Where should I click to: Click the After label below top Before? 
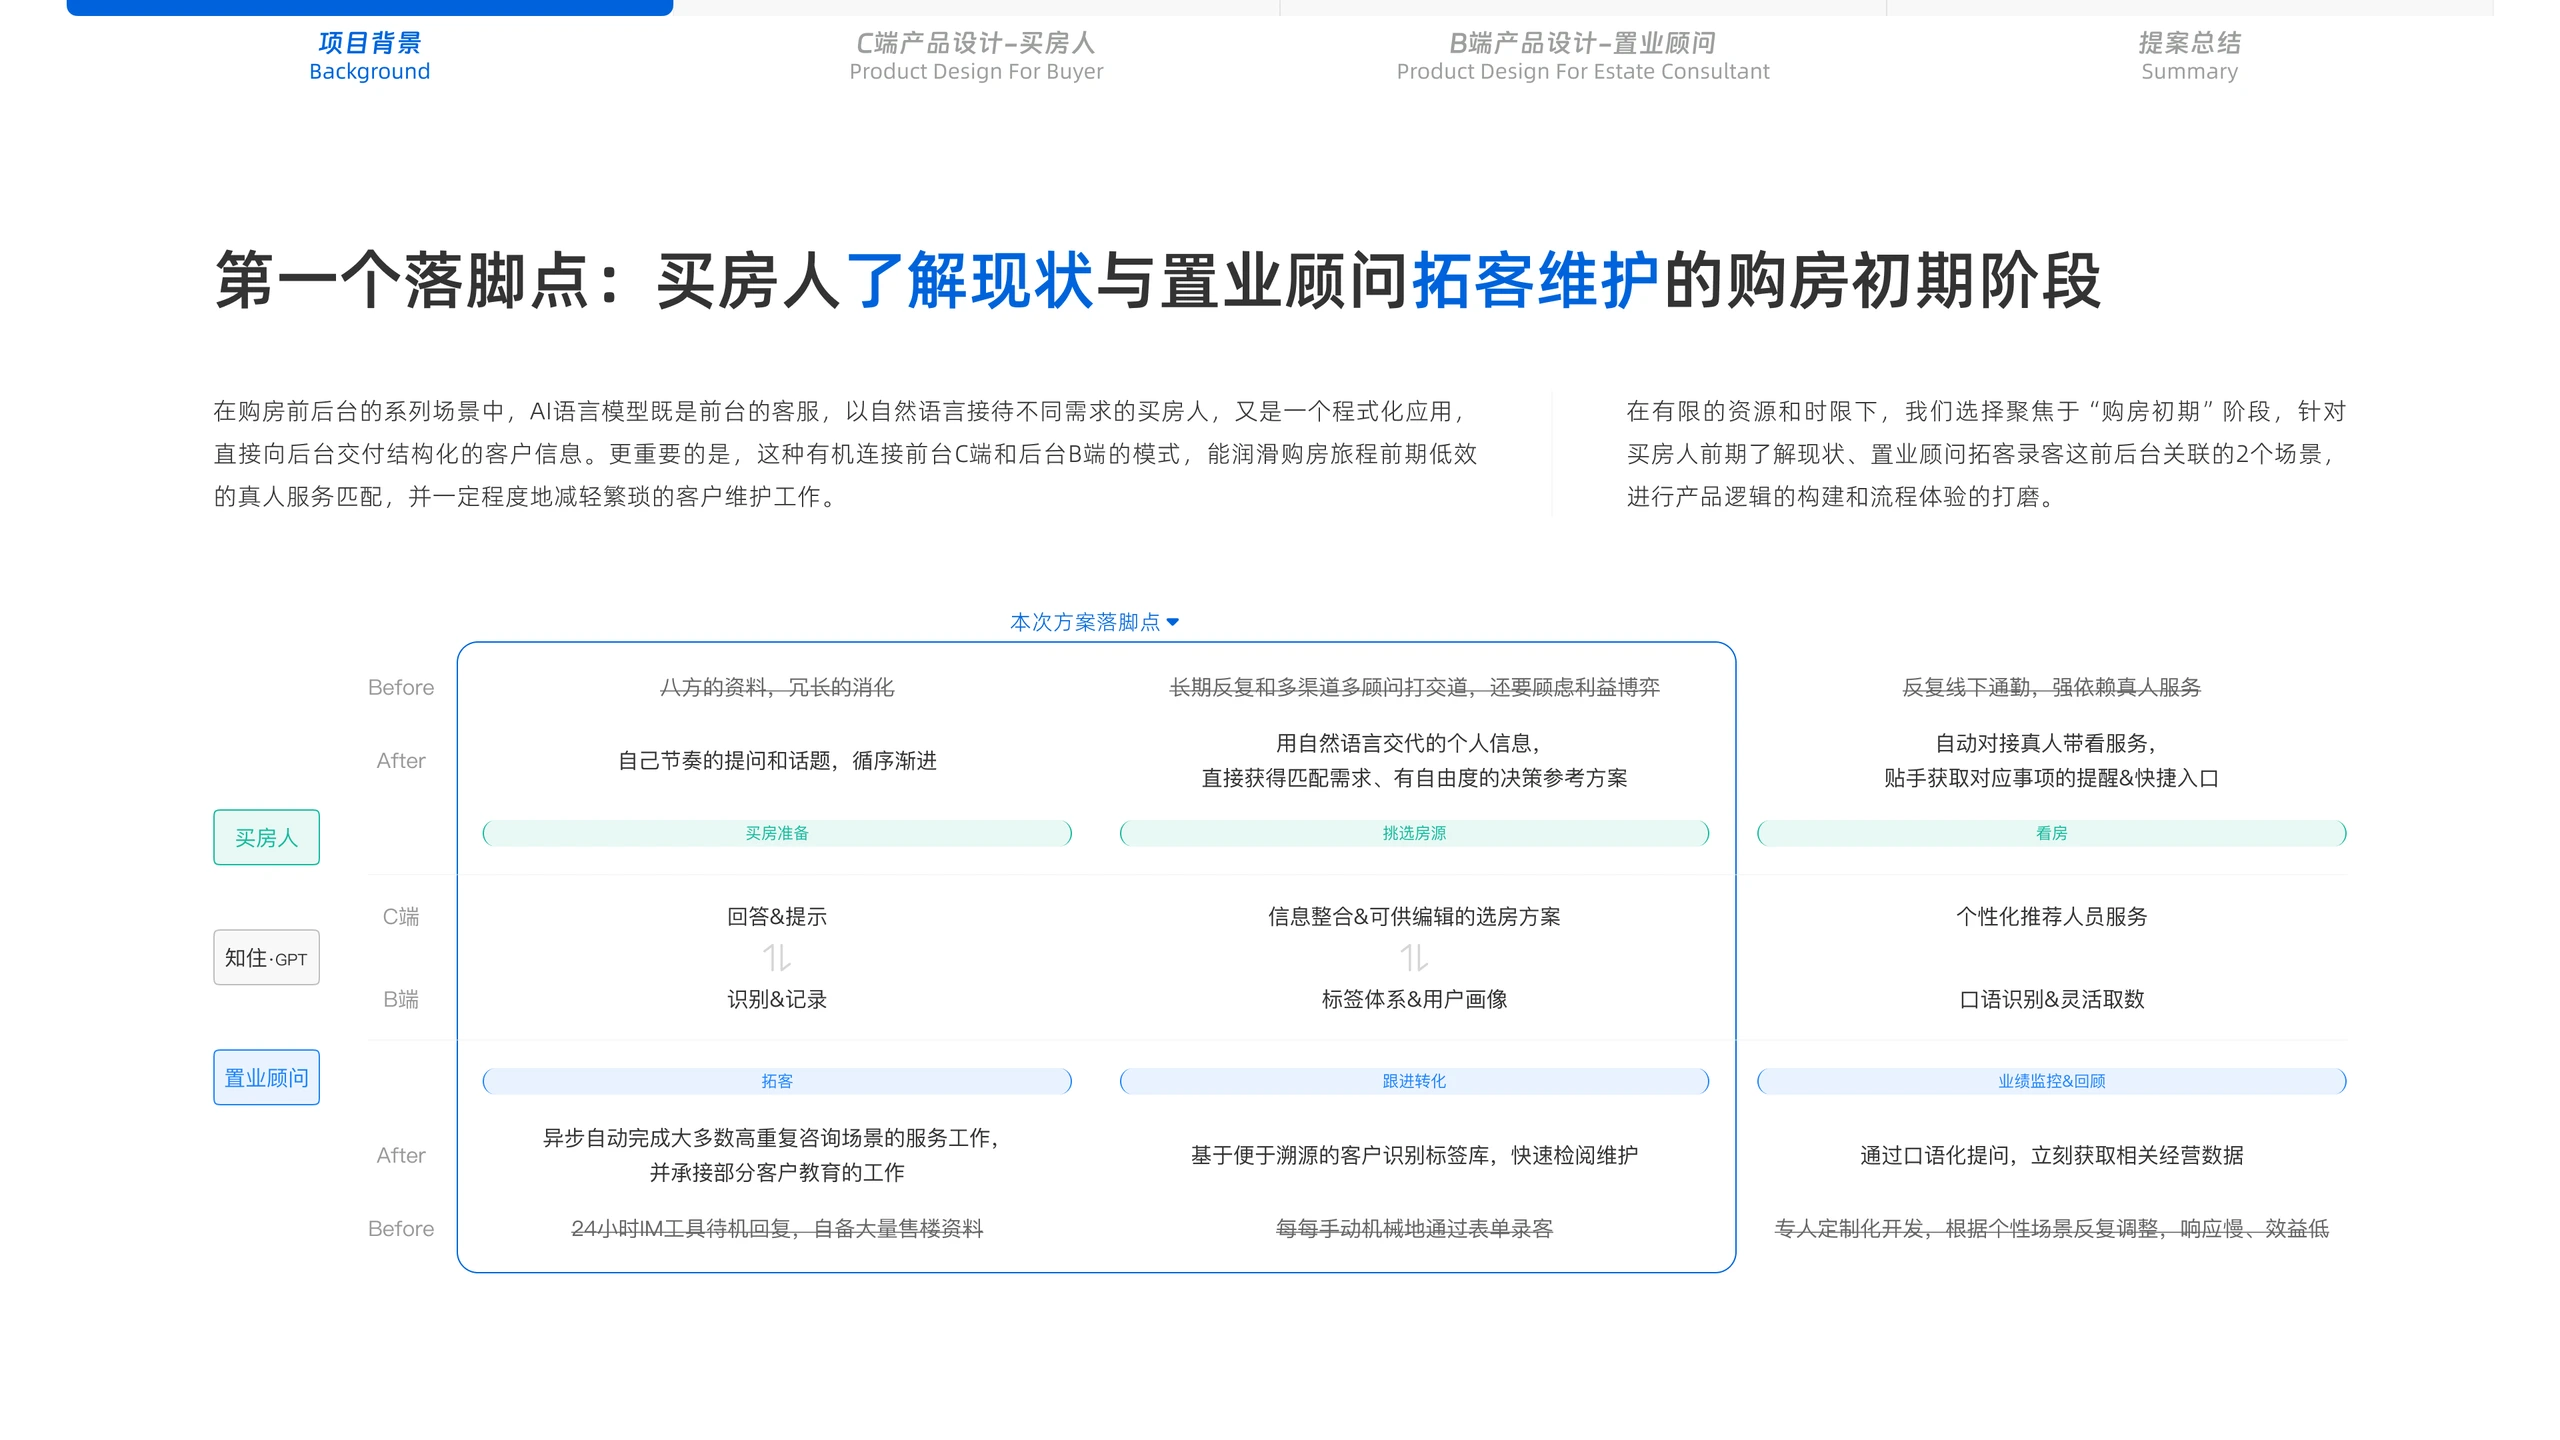coord(401,761)
